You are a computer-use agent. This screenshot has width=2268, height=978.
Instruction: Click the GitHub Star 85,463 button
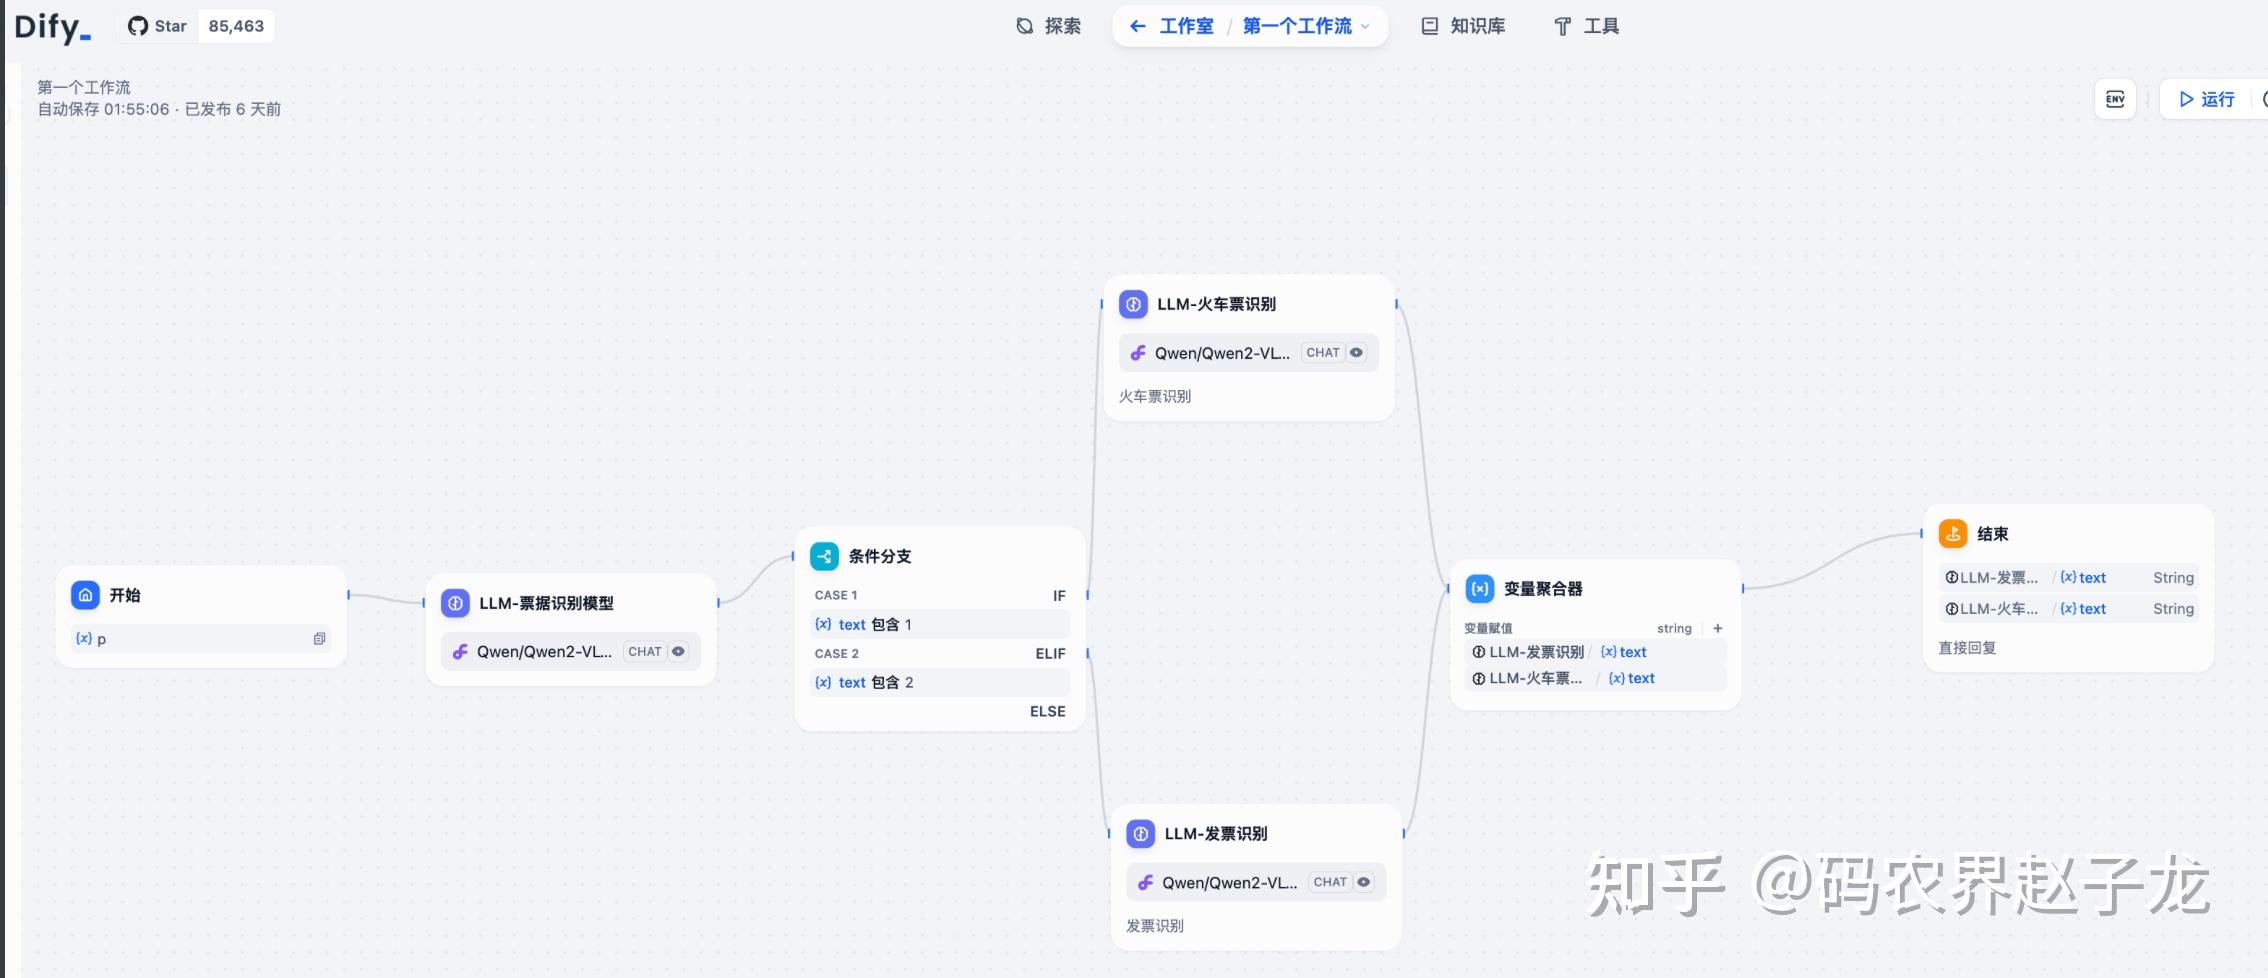click(x=196, y=26)
